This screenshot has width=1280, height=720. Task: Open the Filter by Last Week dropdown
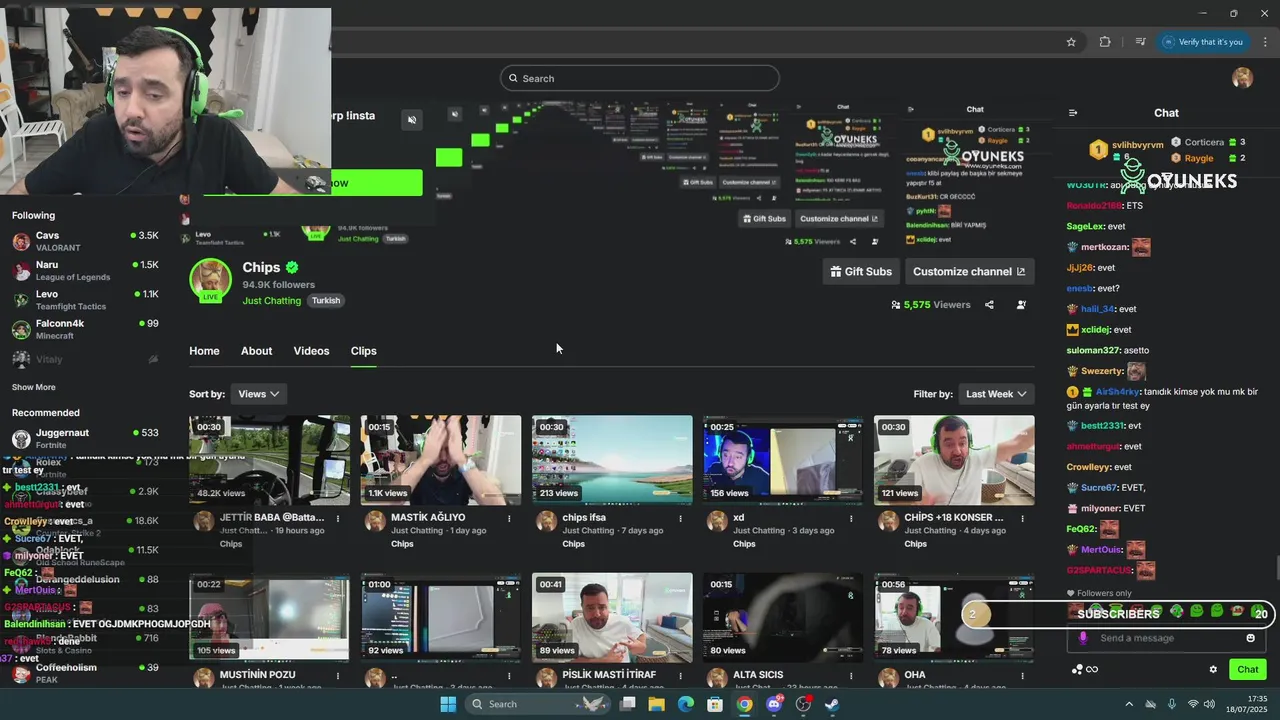[x=996, y=394]
